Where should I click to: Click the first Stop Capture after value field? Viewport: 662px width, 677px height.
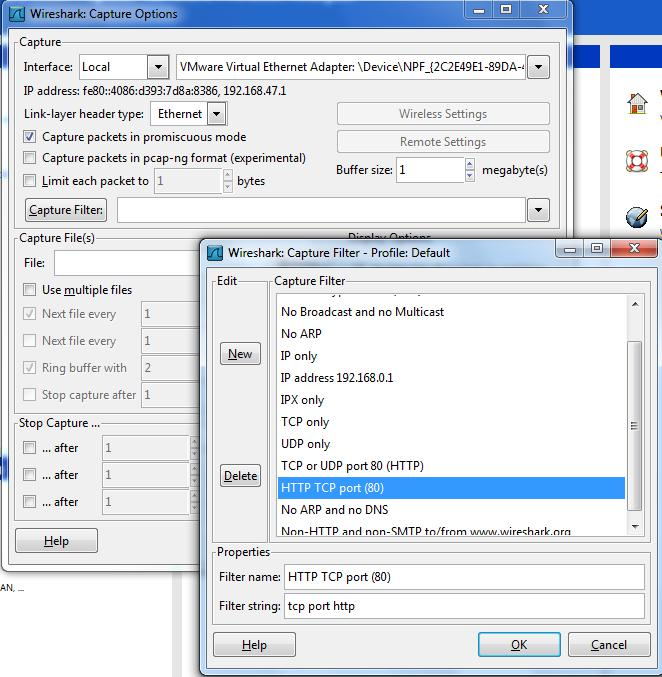[146, 447]
